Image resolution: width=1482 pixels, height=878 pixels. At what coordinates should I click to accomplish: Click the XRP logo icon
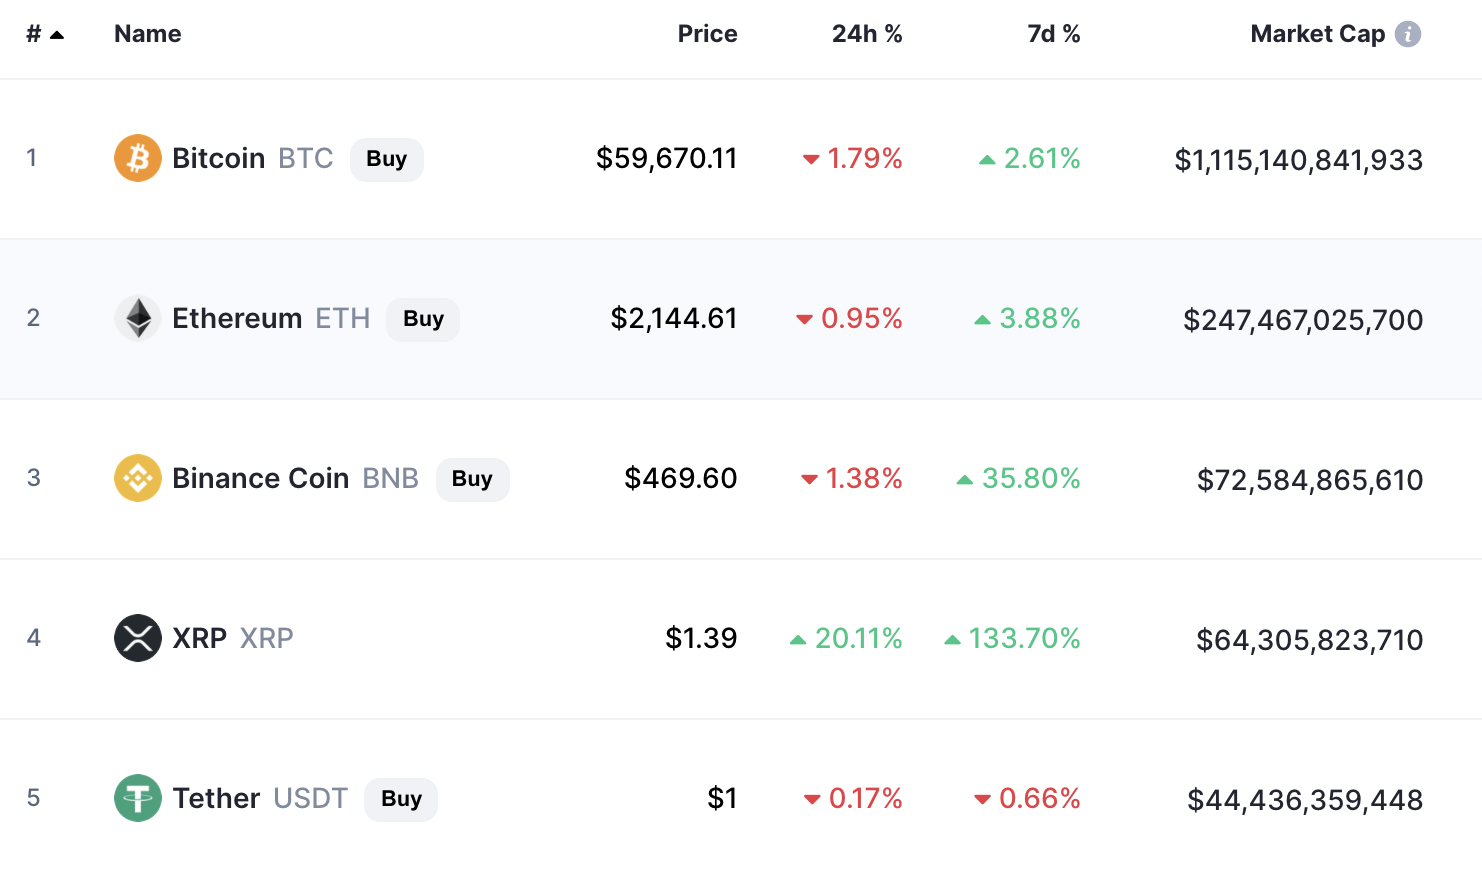click(138, 638)
